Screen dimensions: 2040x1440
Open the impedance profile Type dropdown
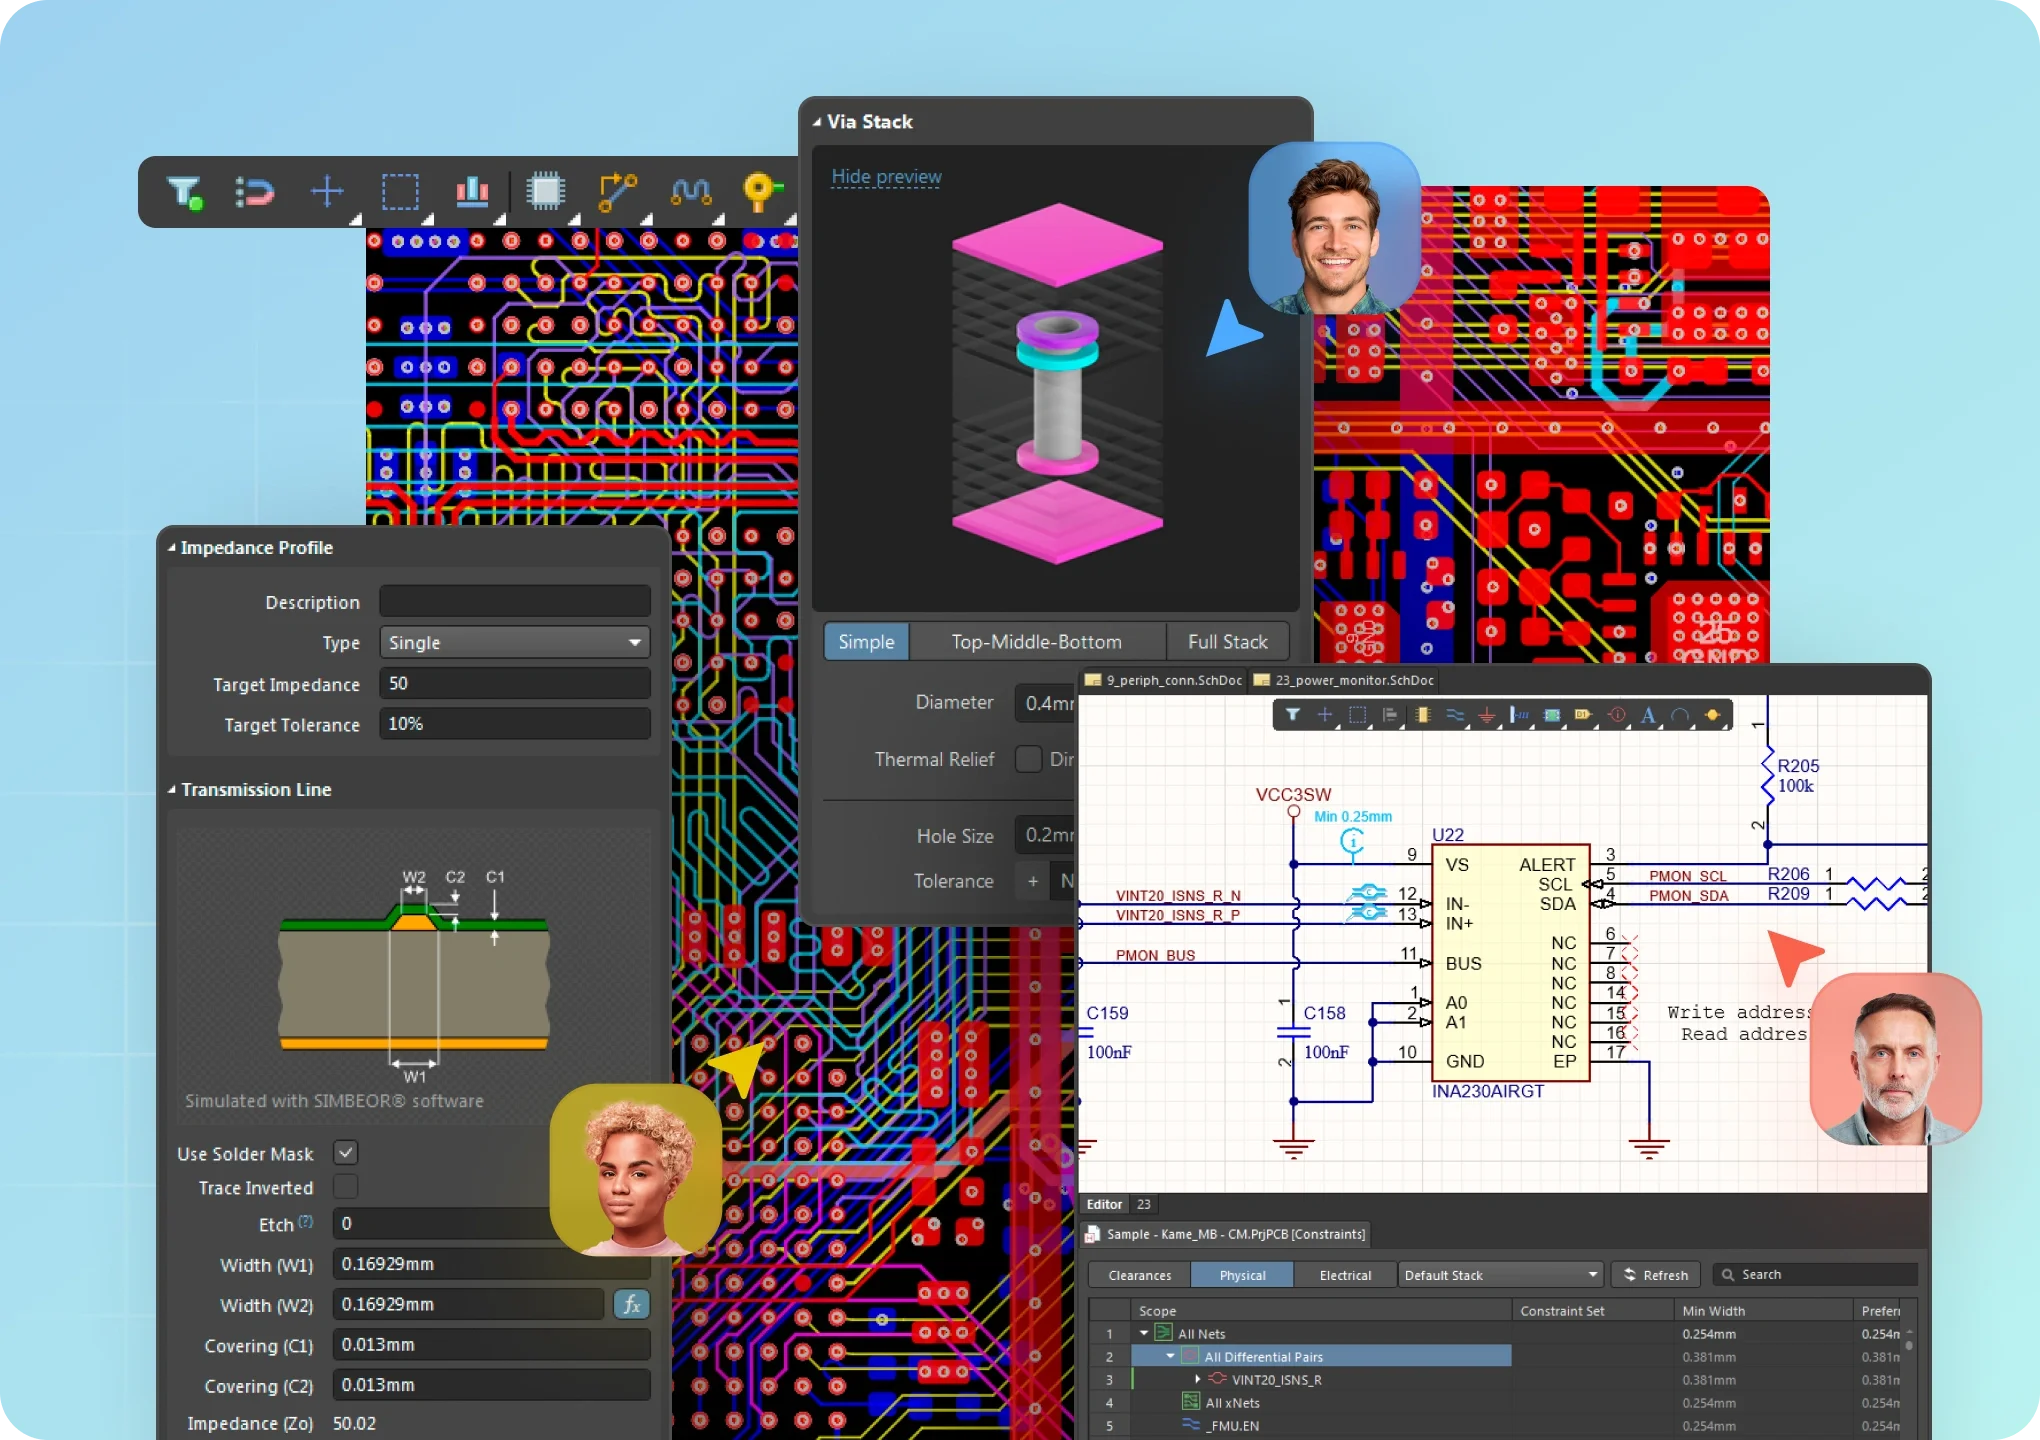coord(513,642)
